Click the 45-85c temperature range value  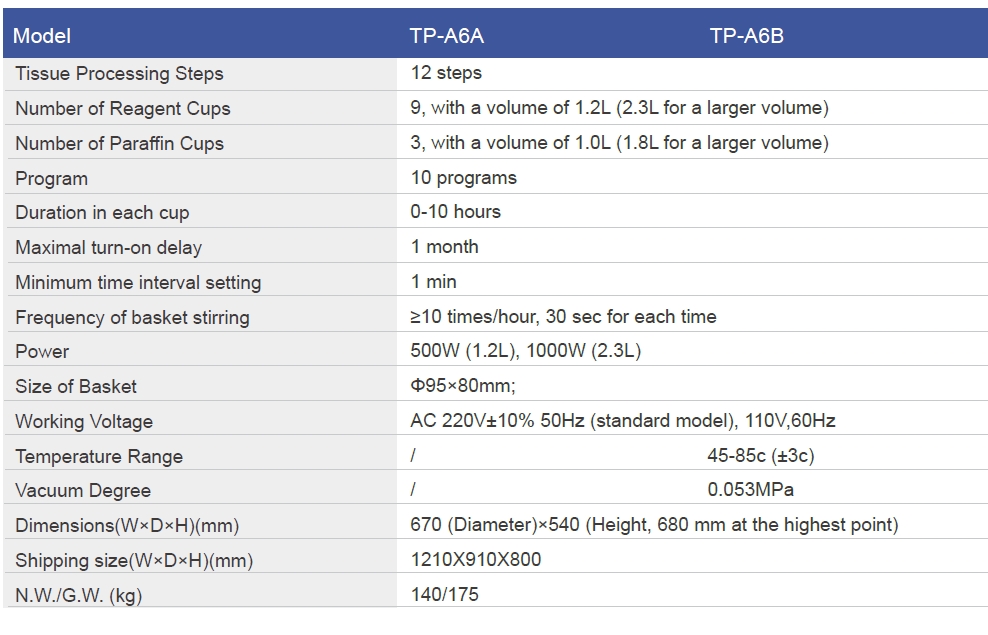click(x=761, y=455)
